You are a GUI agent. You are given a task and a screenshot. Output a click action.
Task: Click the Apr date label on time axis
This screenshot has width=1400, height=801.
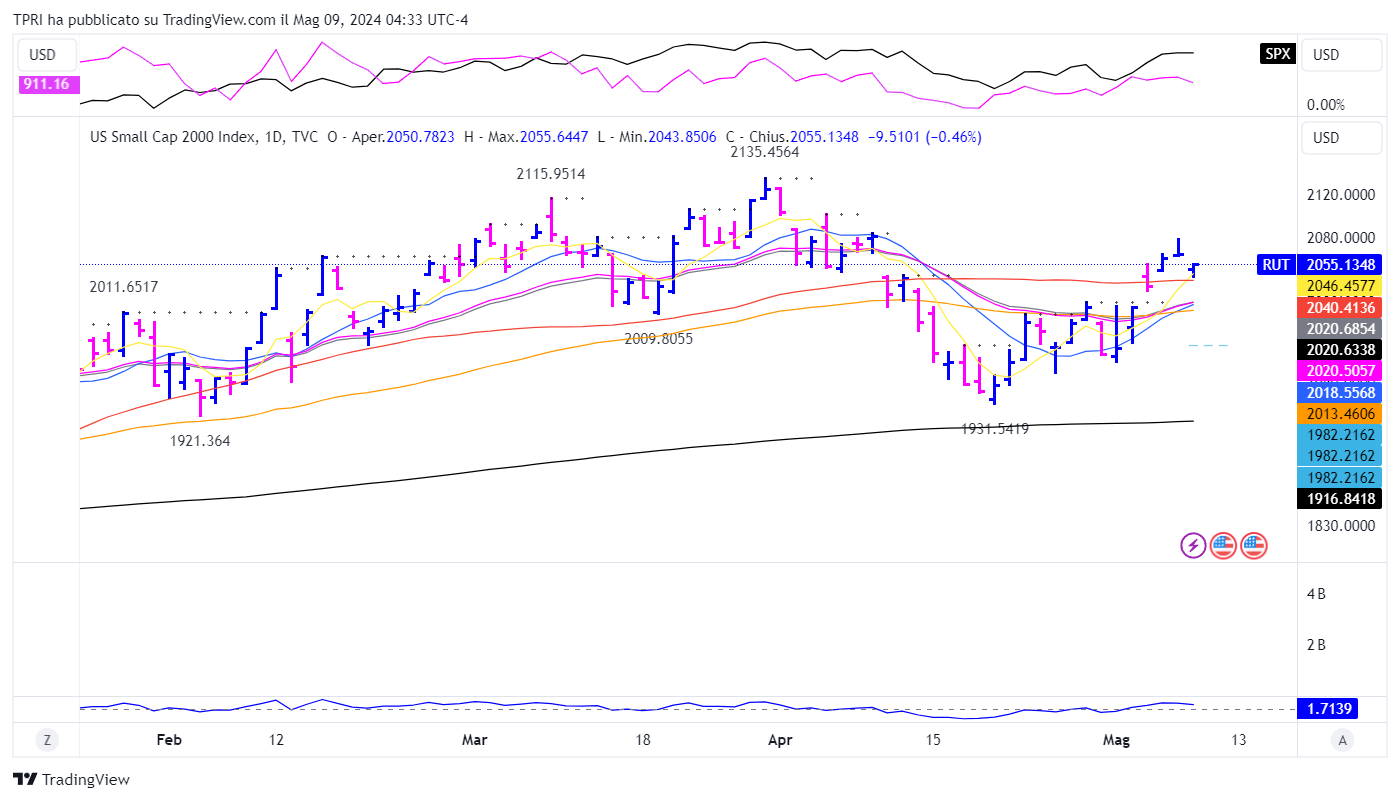(779, 740)
